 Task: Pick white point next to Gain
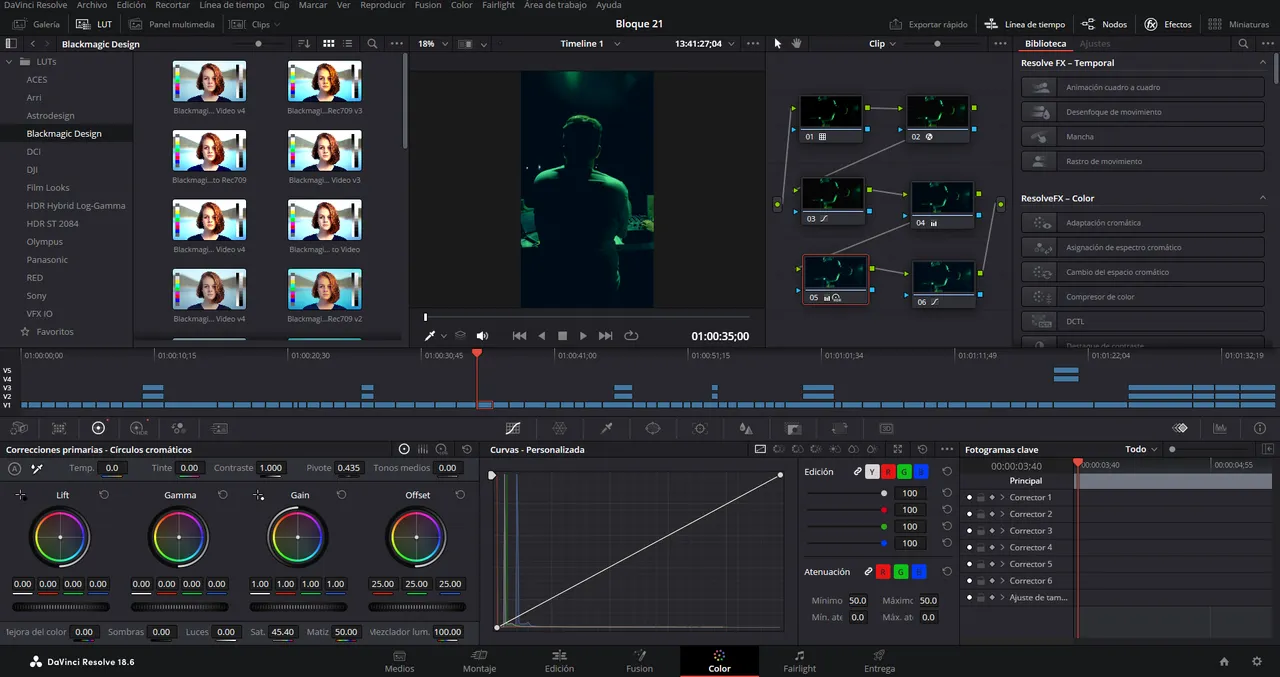pos(259,495)
